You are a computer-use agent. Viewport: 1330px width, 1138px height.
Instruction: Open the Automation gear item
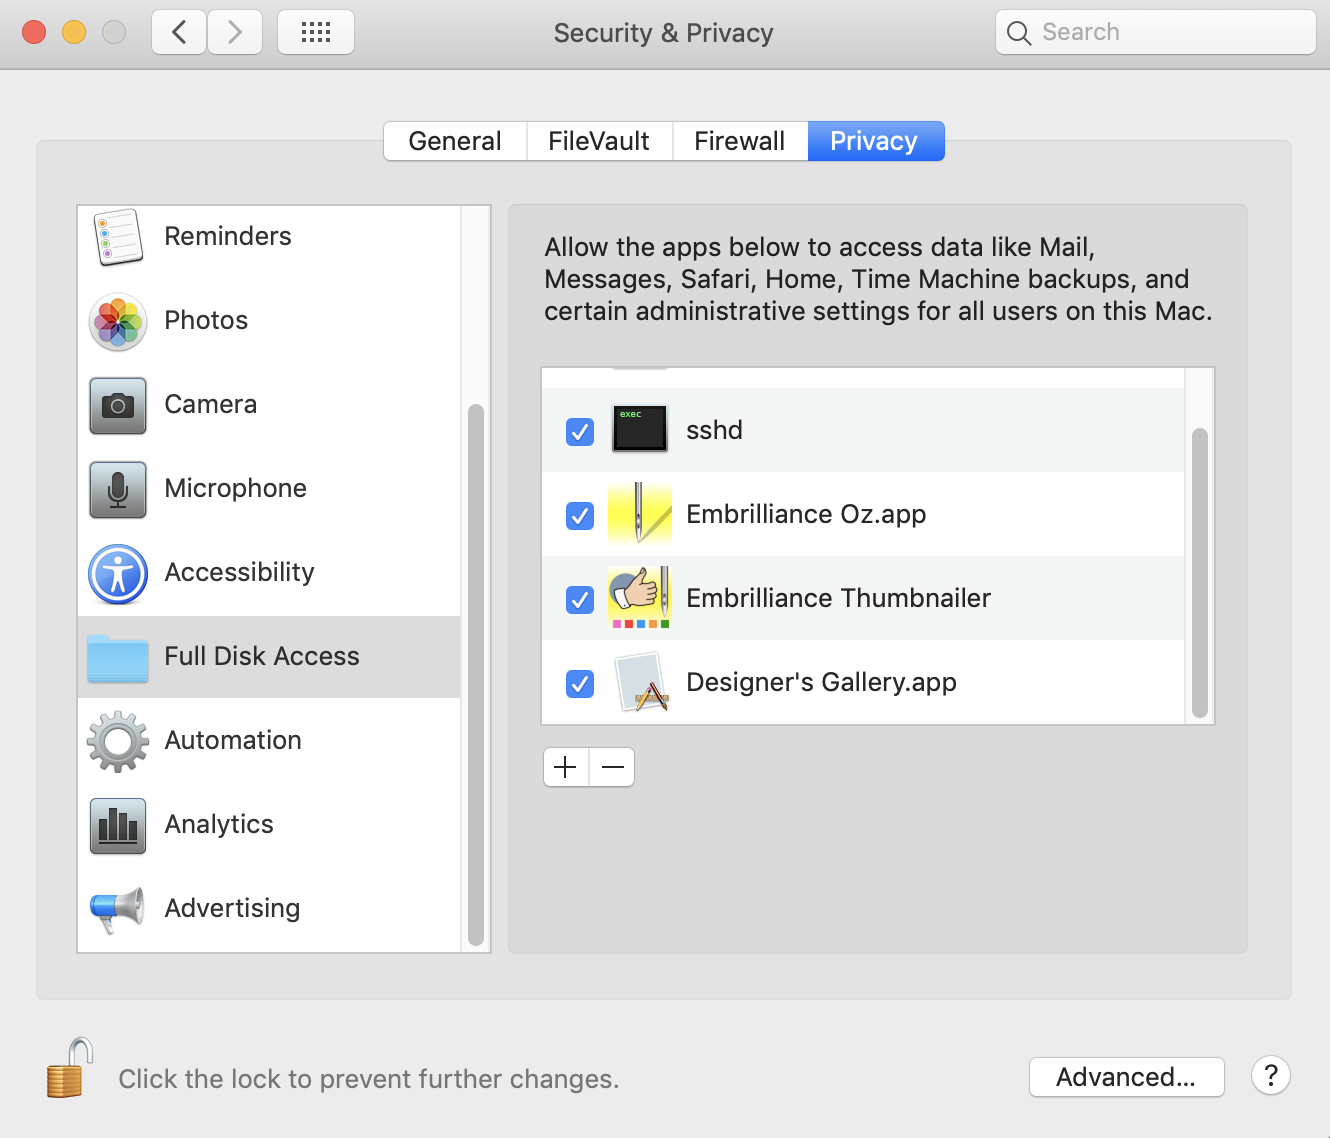click(x=118, y=741)
